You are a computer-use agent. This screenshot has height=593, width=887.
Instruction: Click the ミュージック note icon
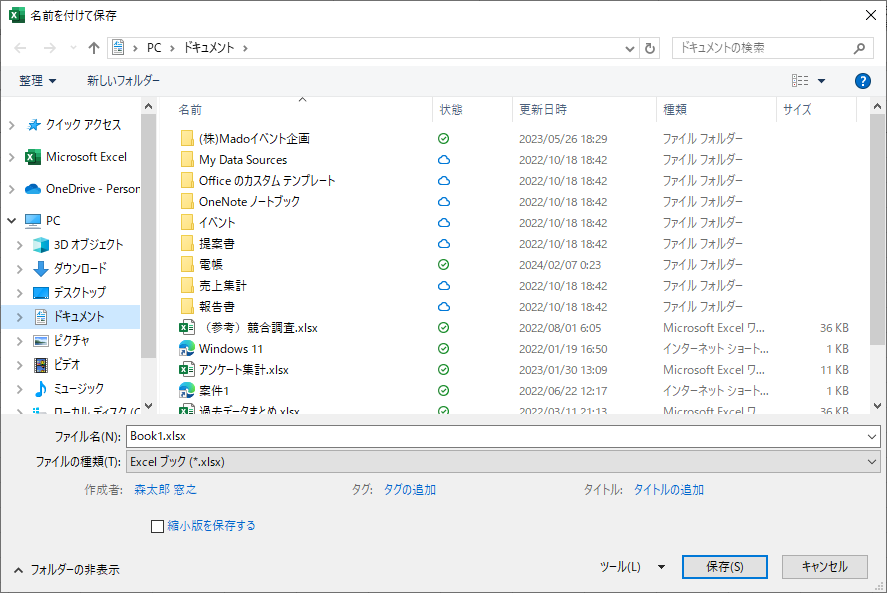(41, 389)
